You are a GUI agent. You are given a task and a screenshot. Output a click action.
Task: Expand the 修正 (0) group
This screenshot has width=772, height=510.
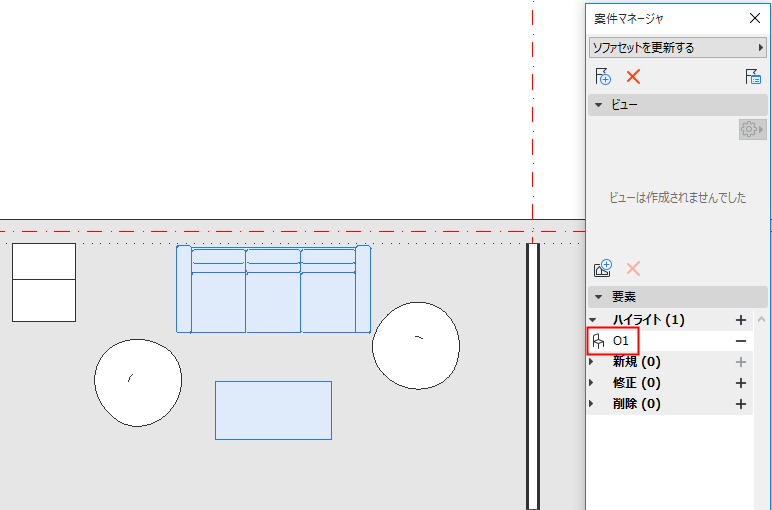(x=592, y=383)
